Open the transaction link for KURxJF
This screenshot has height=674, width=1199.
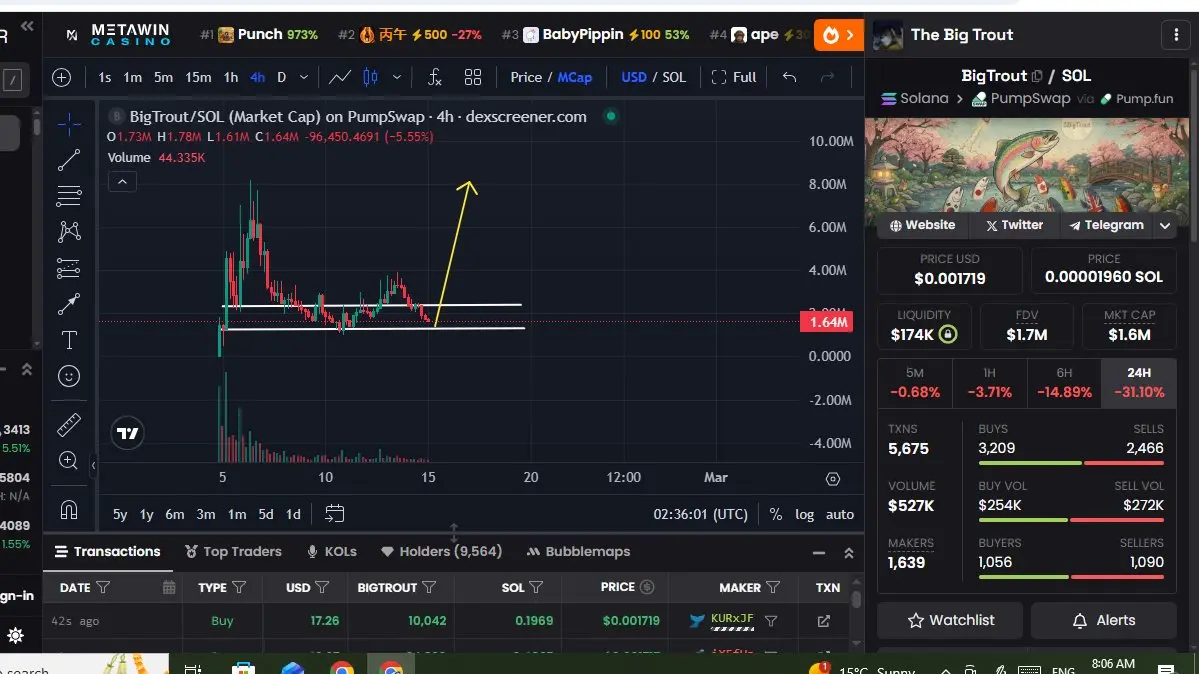coord(824,621)
